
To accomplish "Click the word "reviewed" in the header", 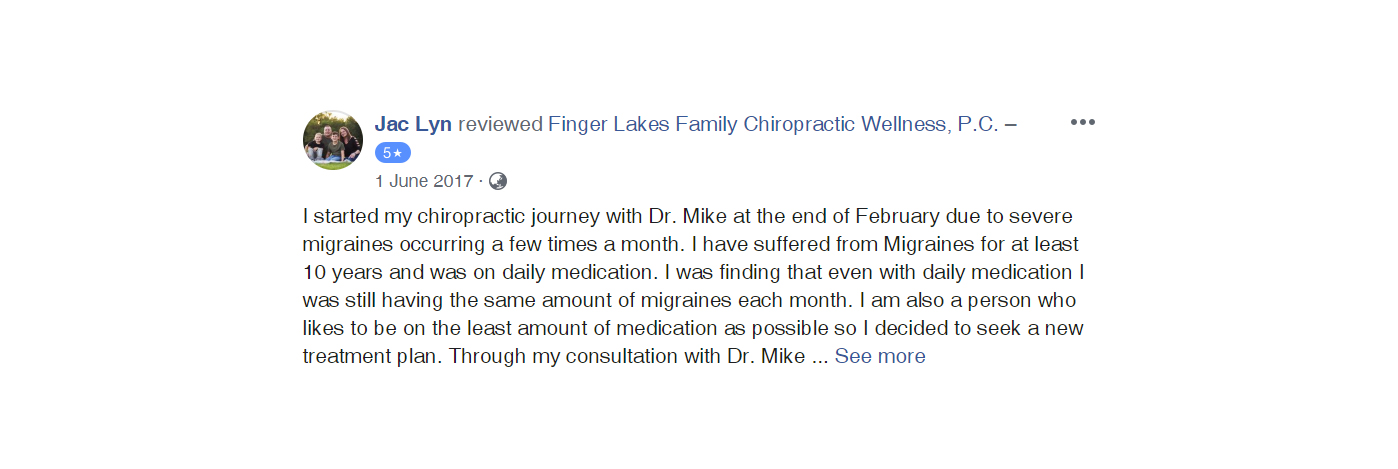I will 500,124.
